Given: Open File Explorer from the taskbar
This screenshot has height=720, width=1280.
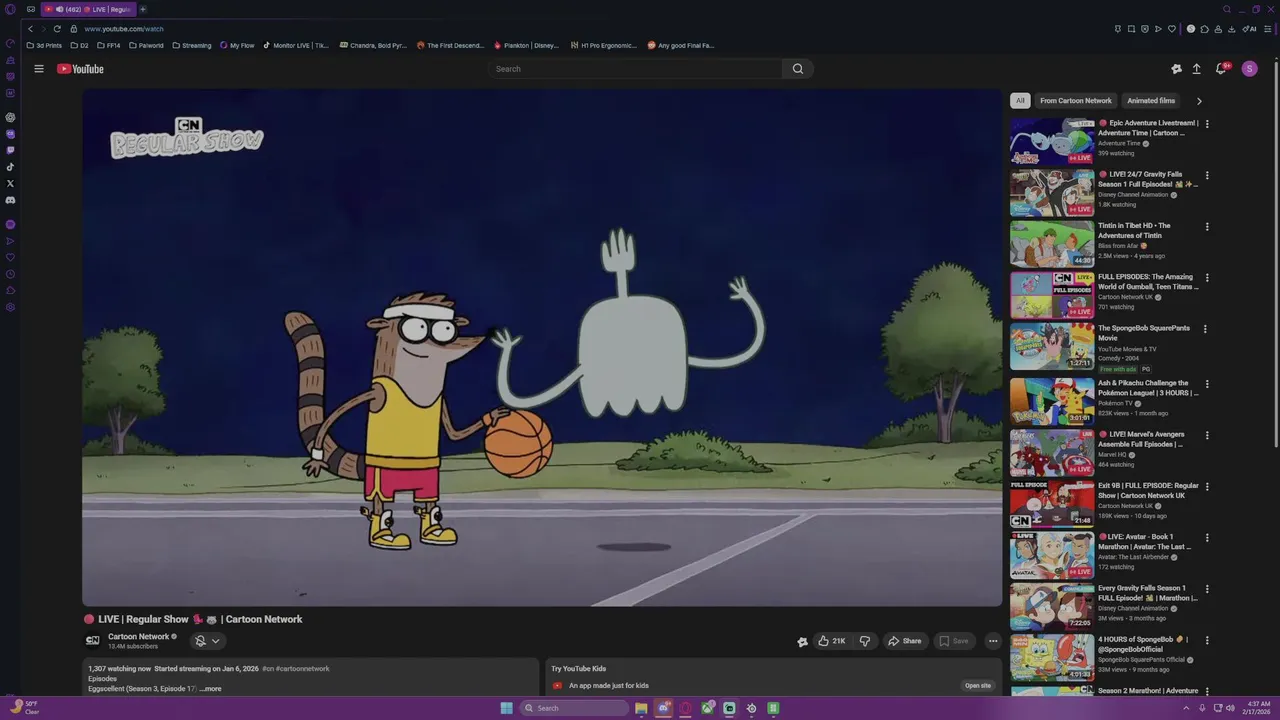Looking at the screenshot, I should click(641, 708).
